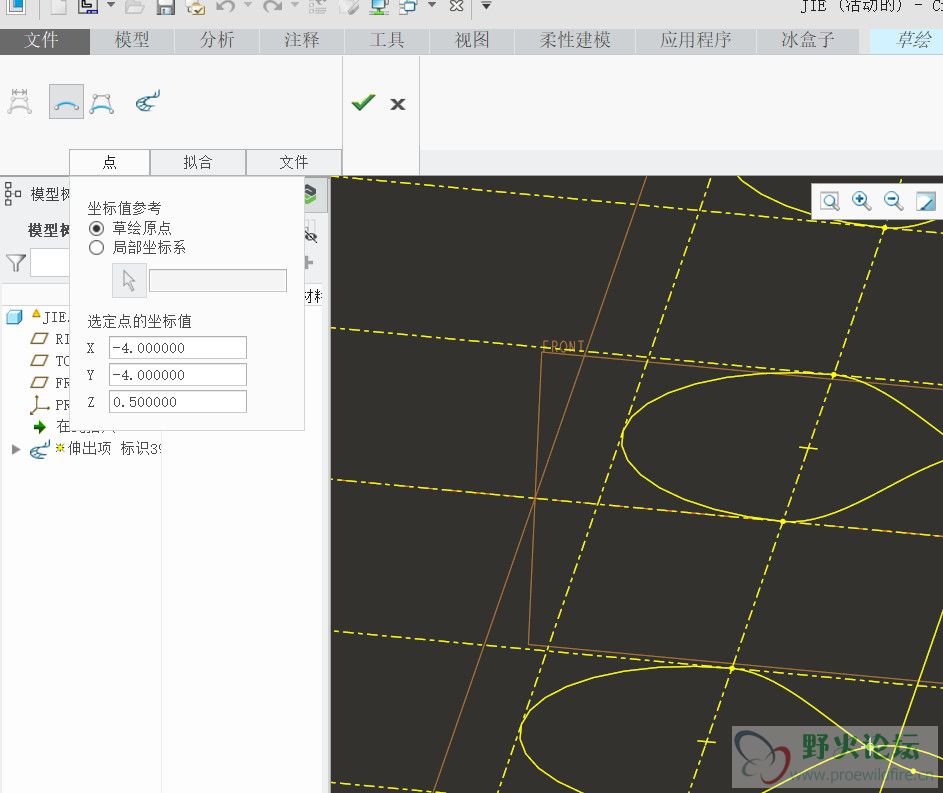Click the green checkmark to accept the curve
Image resolution: width=943 pixels, height=793 pixels.
point(363,103)
